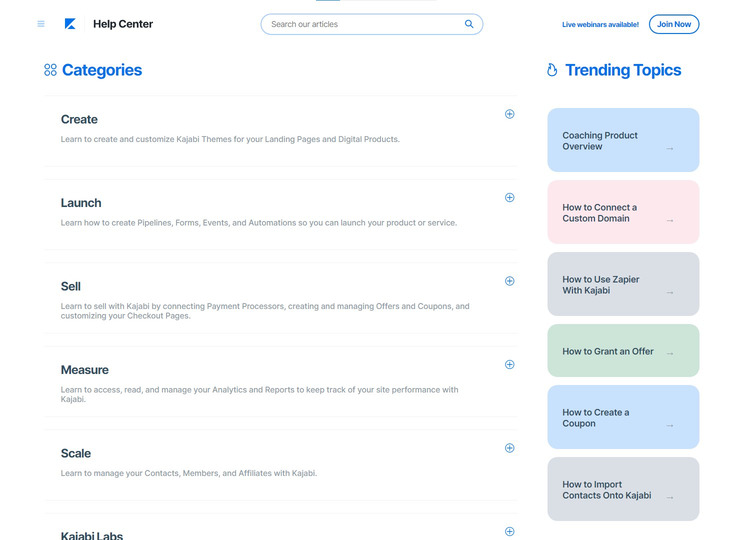Open How to Grant an Offer topic
755x540 pixels.
pos(623,351)
